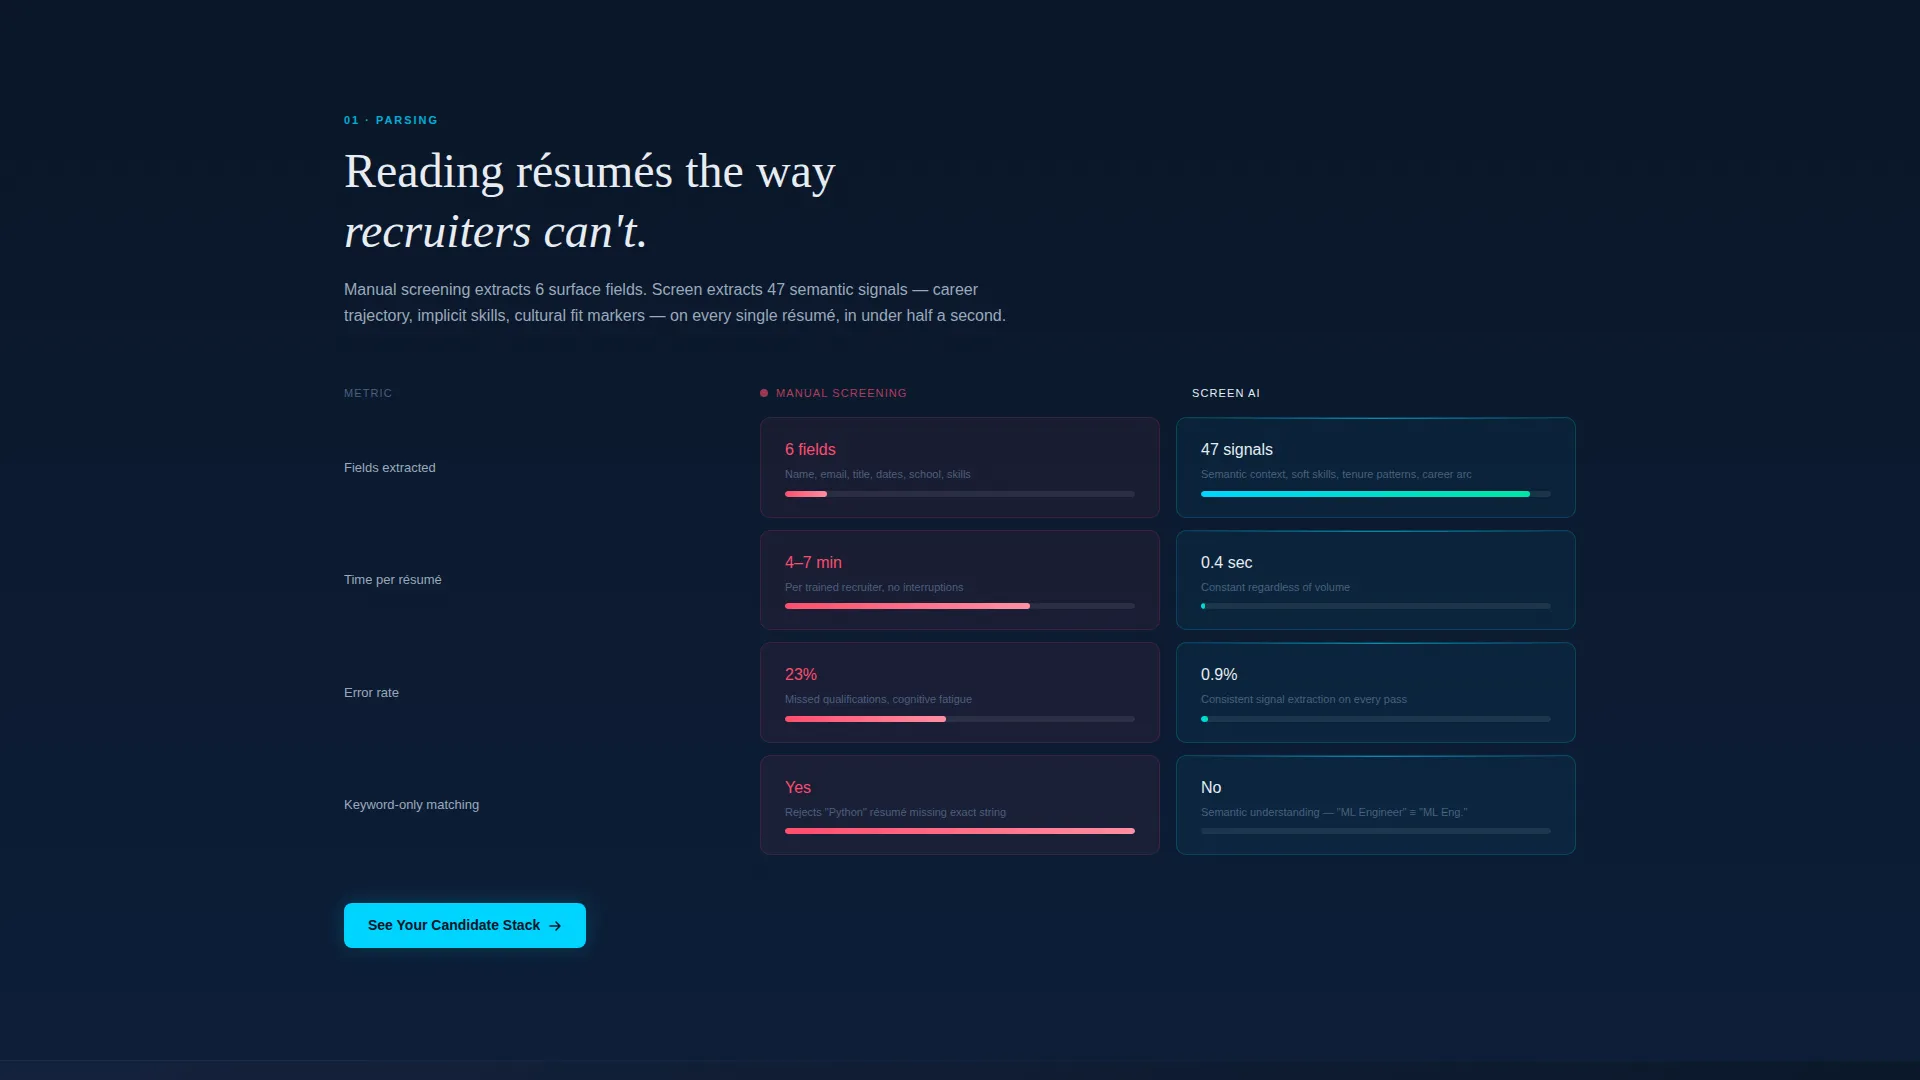Click the progress bar under '0.4 sec'
1920x1080 pixels.
[1376, 606]
